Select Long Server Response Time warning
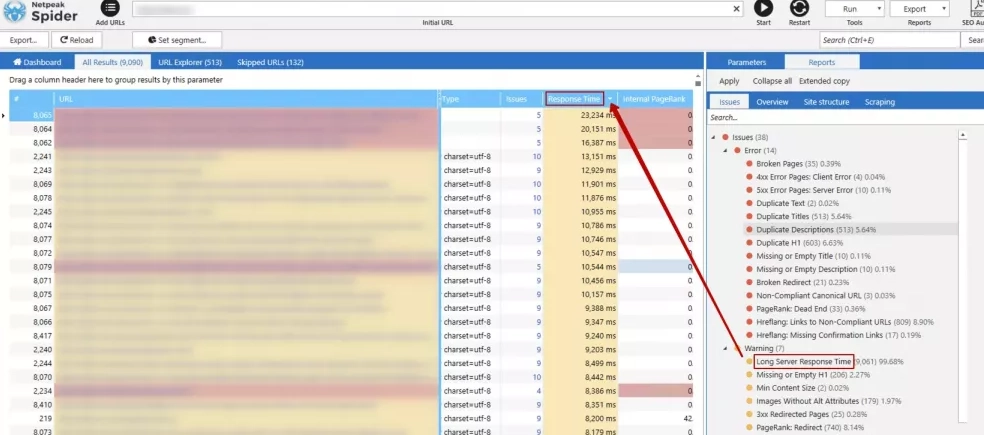This screenshot has height=435, width=984. pos(804,362)
